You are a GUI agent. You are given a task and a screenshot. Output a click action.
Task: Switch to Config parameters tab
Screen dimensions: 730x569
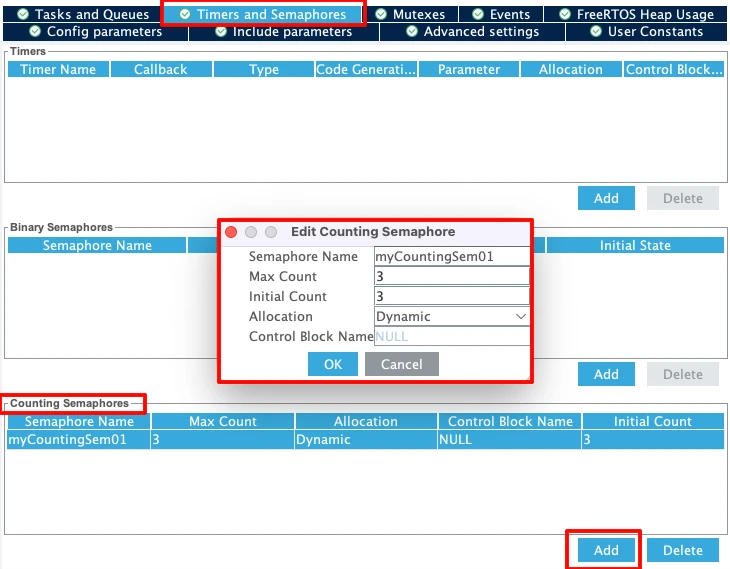tap(95, 32)
